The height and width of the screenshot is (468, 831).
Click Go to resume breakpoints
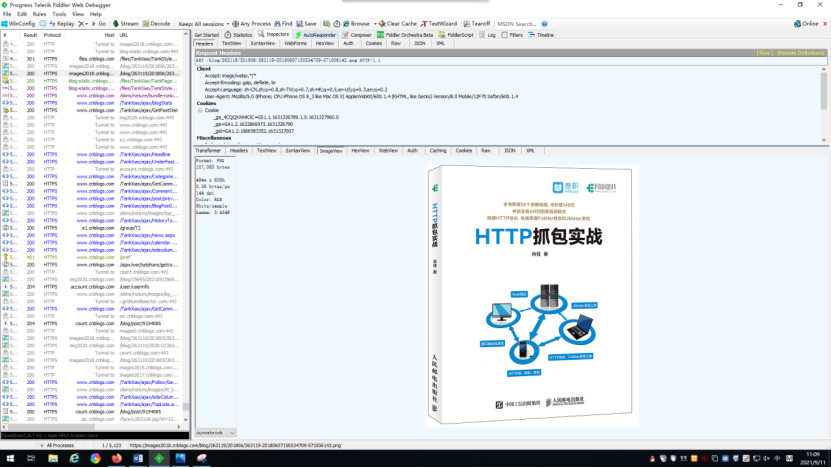[99, 24]
